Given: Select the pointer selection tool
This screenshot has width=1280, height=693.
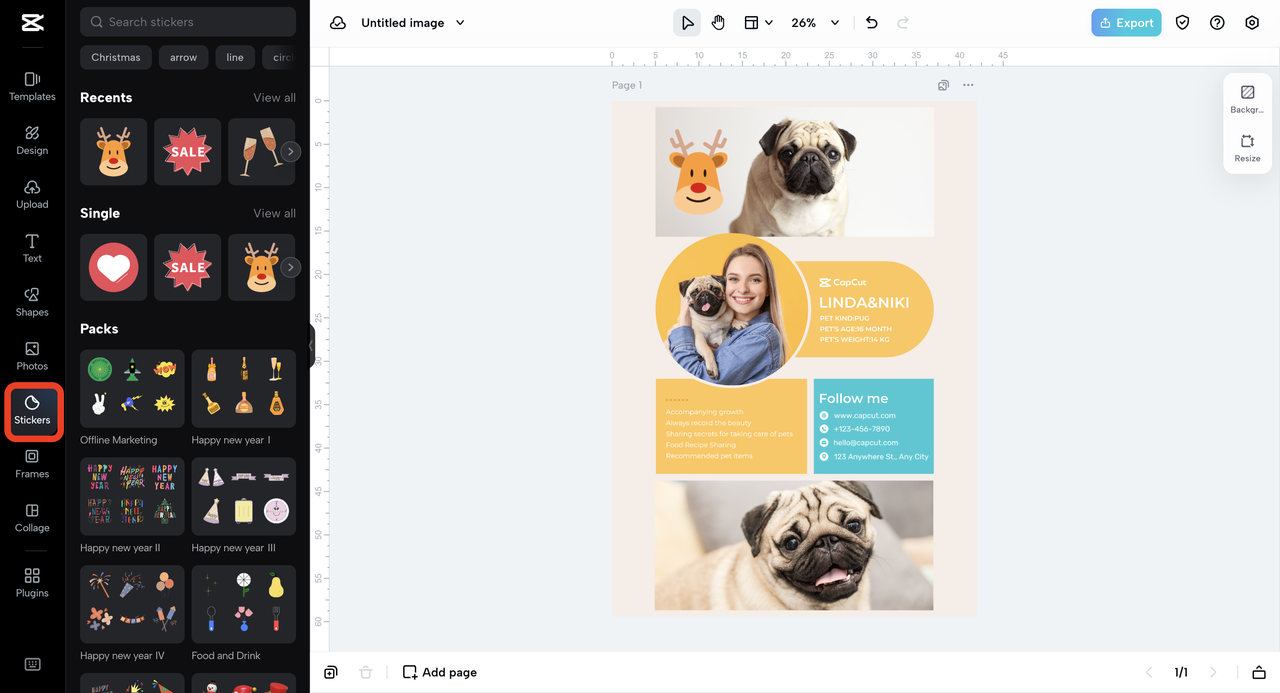Looking at the screenshot, I should tap(687, 23).
